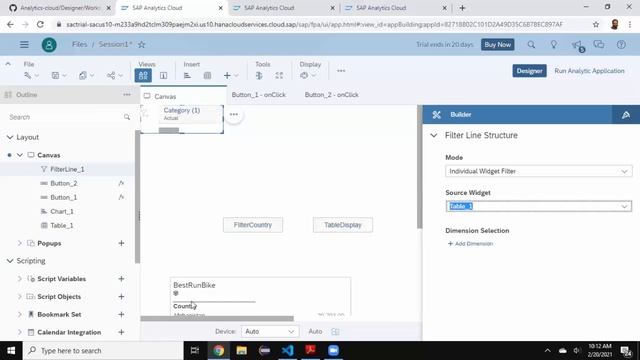Image resolution: width=640 pixels, height=360 pixels.
Task: Add a Script Object with plus
Action: [x=121, y=297]
